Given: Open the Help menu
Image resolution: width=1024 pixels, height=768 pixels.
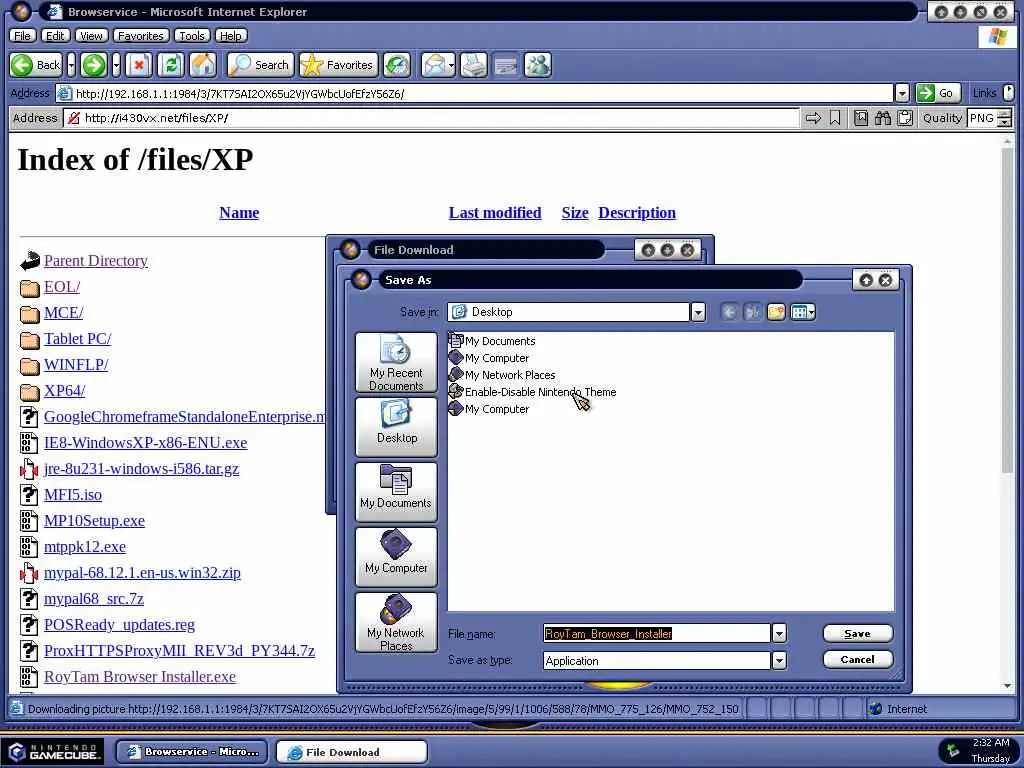Looking at the screenshot, I should (x=231, y=36).
